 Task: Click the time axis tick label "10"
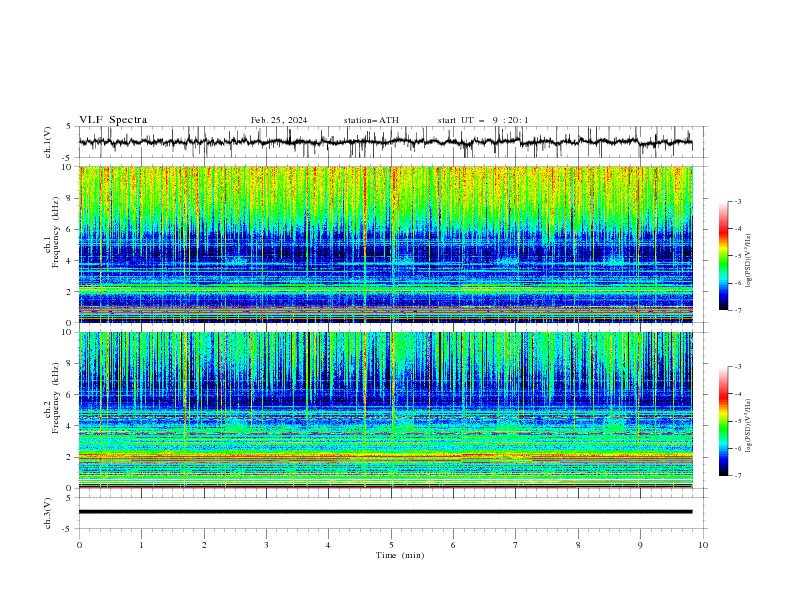coord(703,545)
